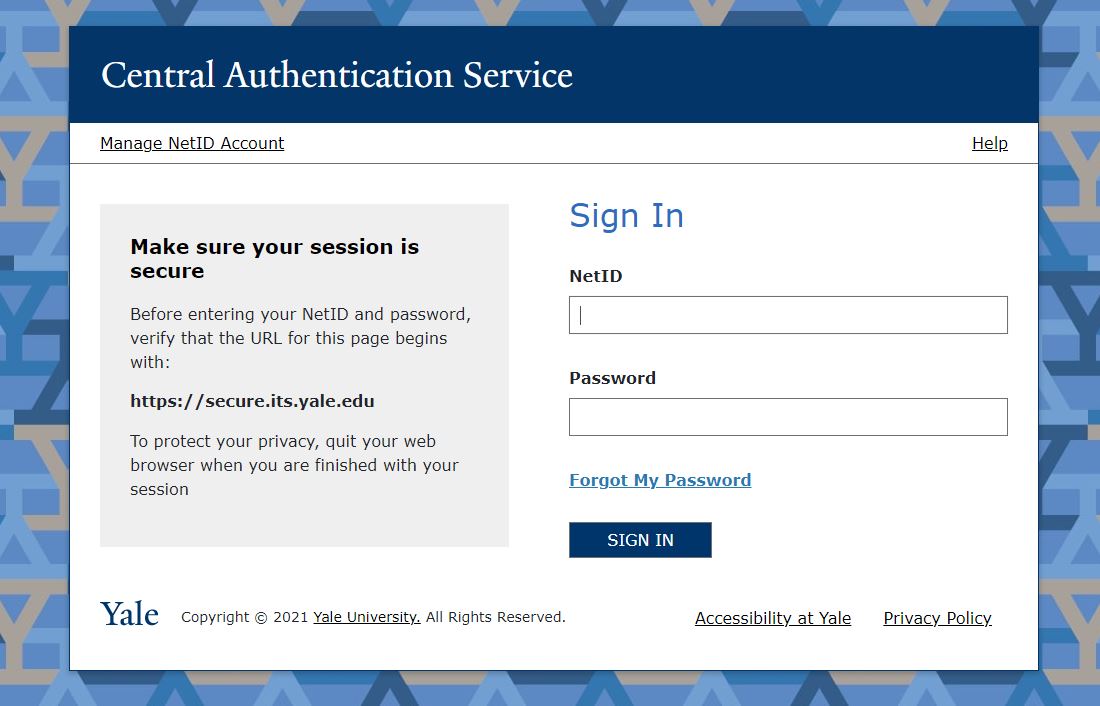Click the Yale logo in the footer
The height and width of the screenshot is (706, 1100).
[x=129, y=612]
